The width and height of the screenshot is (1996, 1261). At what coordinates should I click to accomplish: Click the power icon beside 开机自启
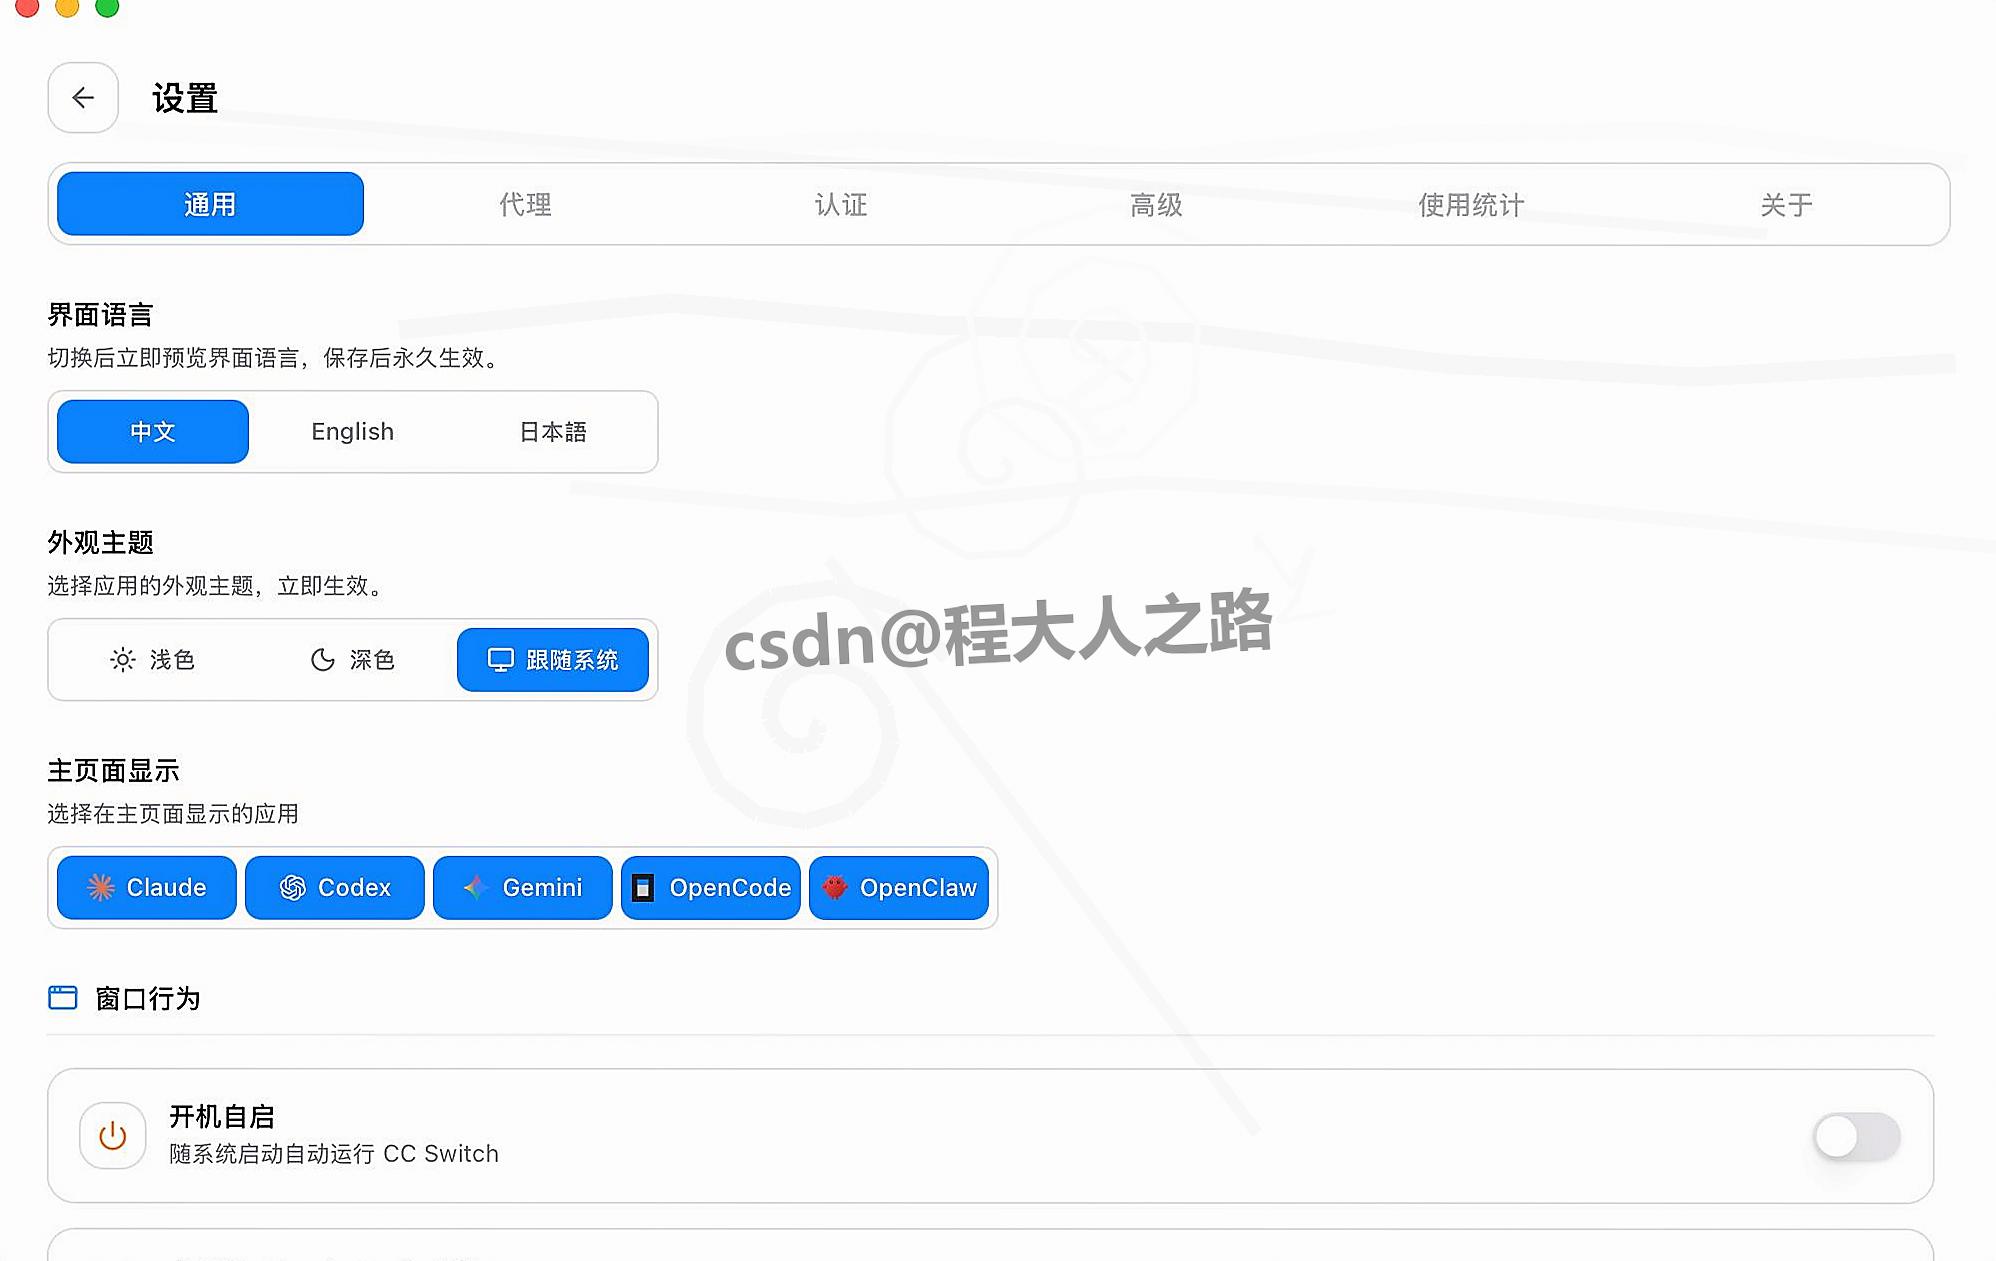pos(113,1136)
